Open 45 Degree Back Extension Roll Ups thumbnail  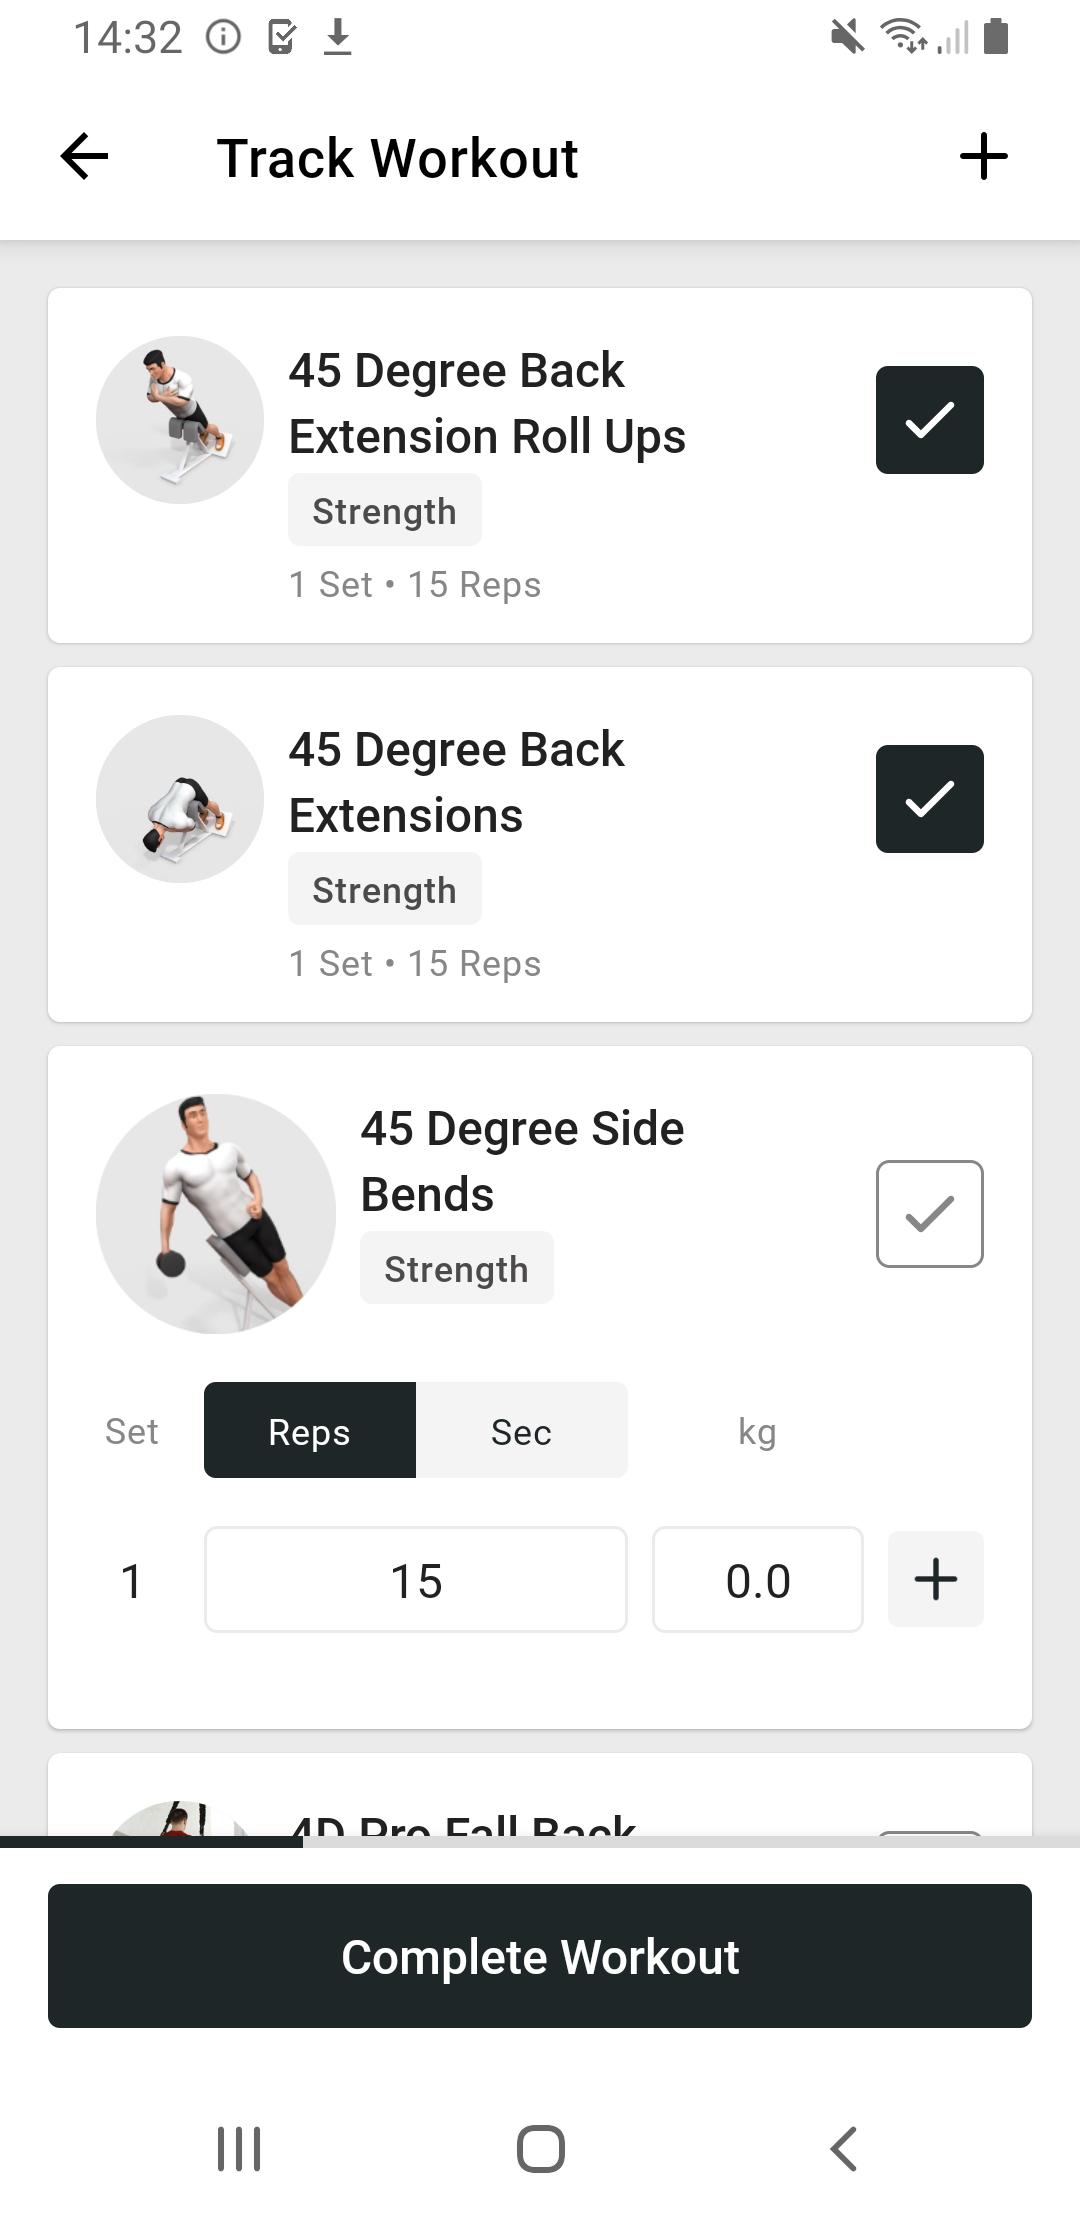click(180, 420)
